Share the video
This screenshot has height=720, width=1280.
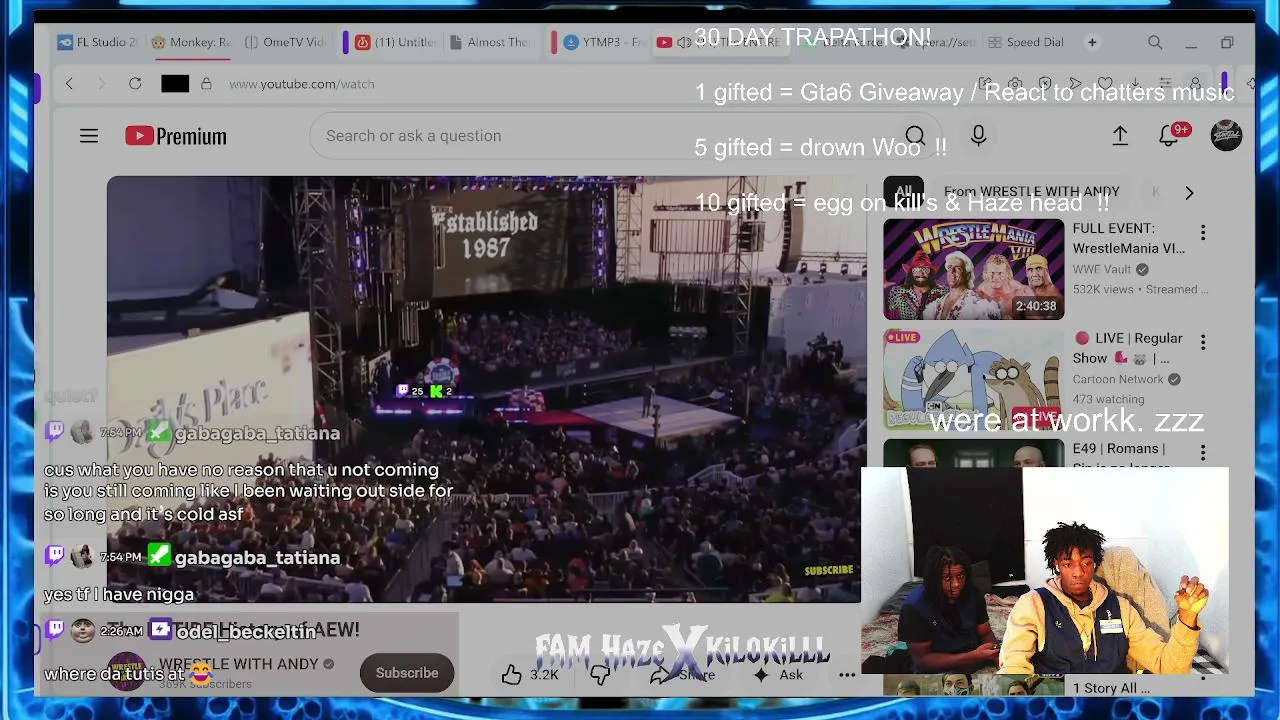click(684, 675)
